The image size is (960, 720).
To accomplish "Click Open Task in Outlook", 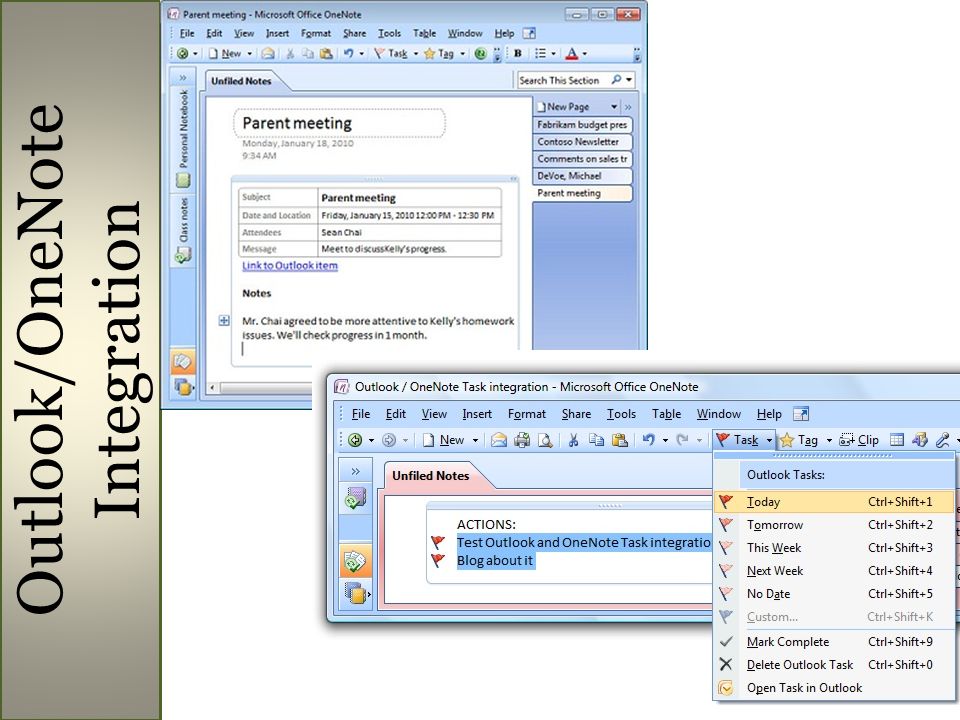I will pos(834,688).
